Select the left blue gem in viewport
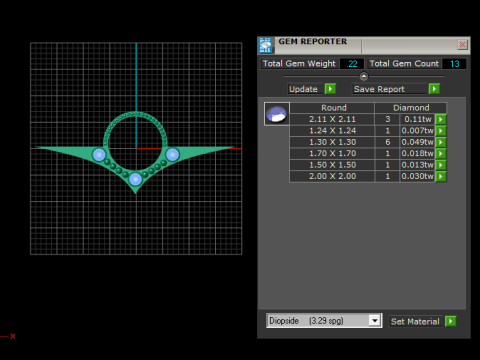 99,155
